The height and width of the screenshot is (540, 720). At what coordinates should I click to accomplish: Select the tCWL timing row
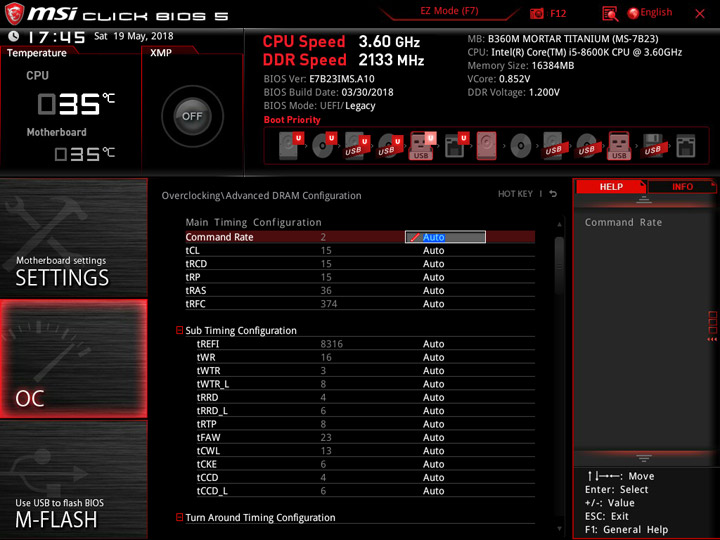coord(366,450)
